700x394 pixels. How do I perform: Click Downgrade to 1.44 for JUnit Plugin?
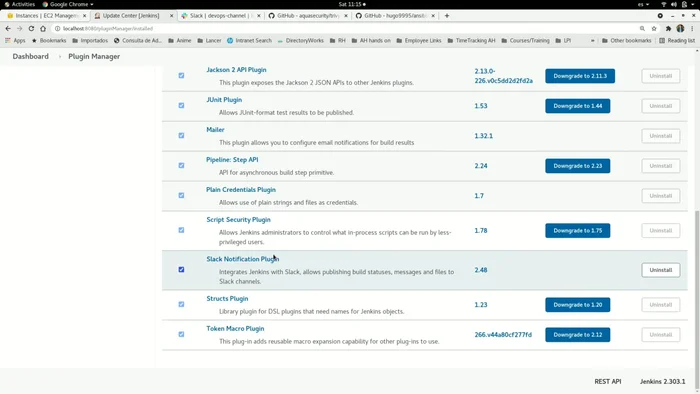point(577,106)
